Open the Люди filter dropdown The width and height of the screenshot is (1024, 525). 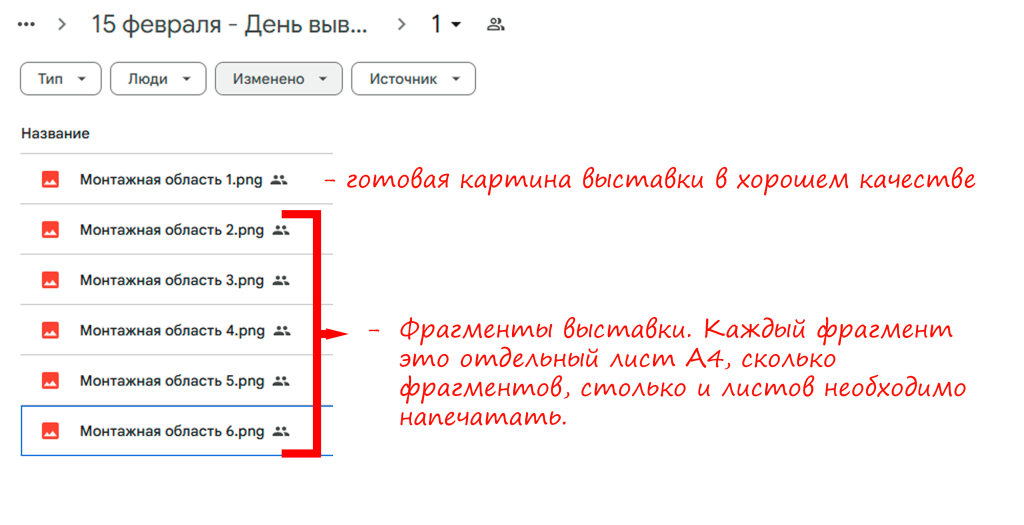[x=158, y=79]
